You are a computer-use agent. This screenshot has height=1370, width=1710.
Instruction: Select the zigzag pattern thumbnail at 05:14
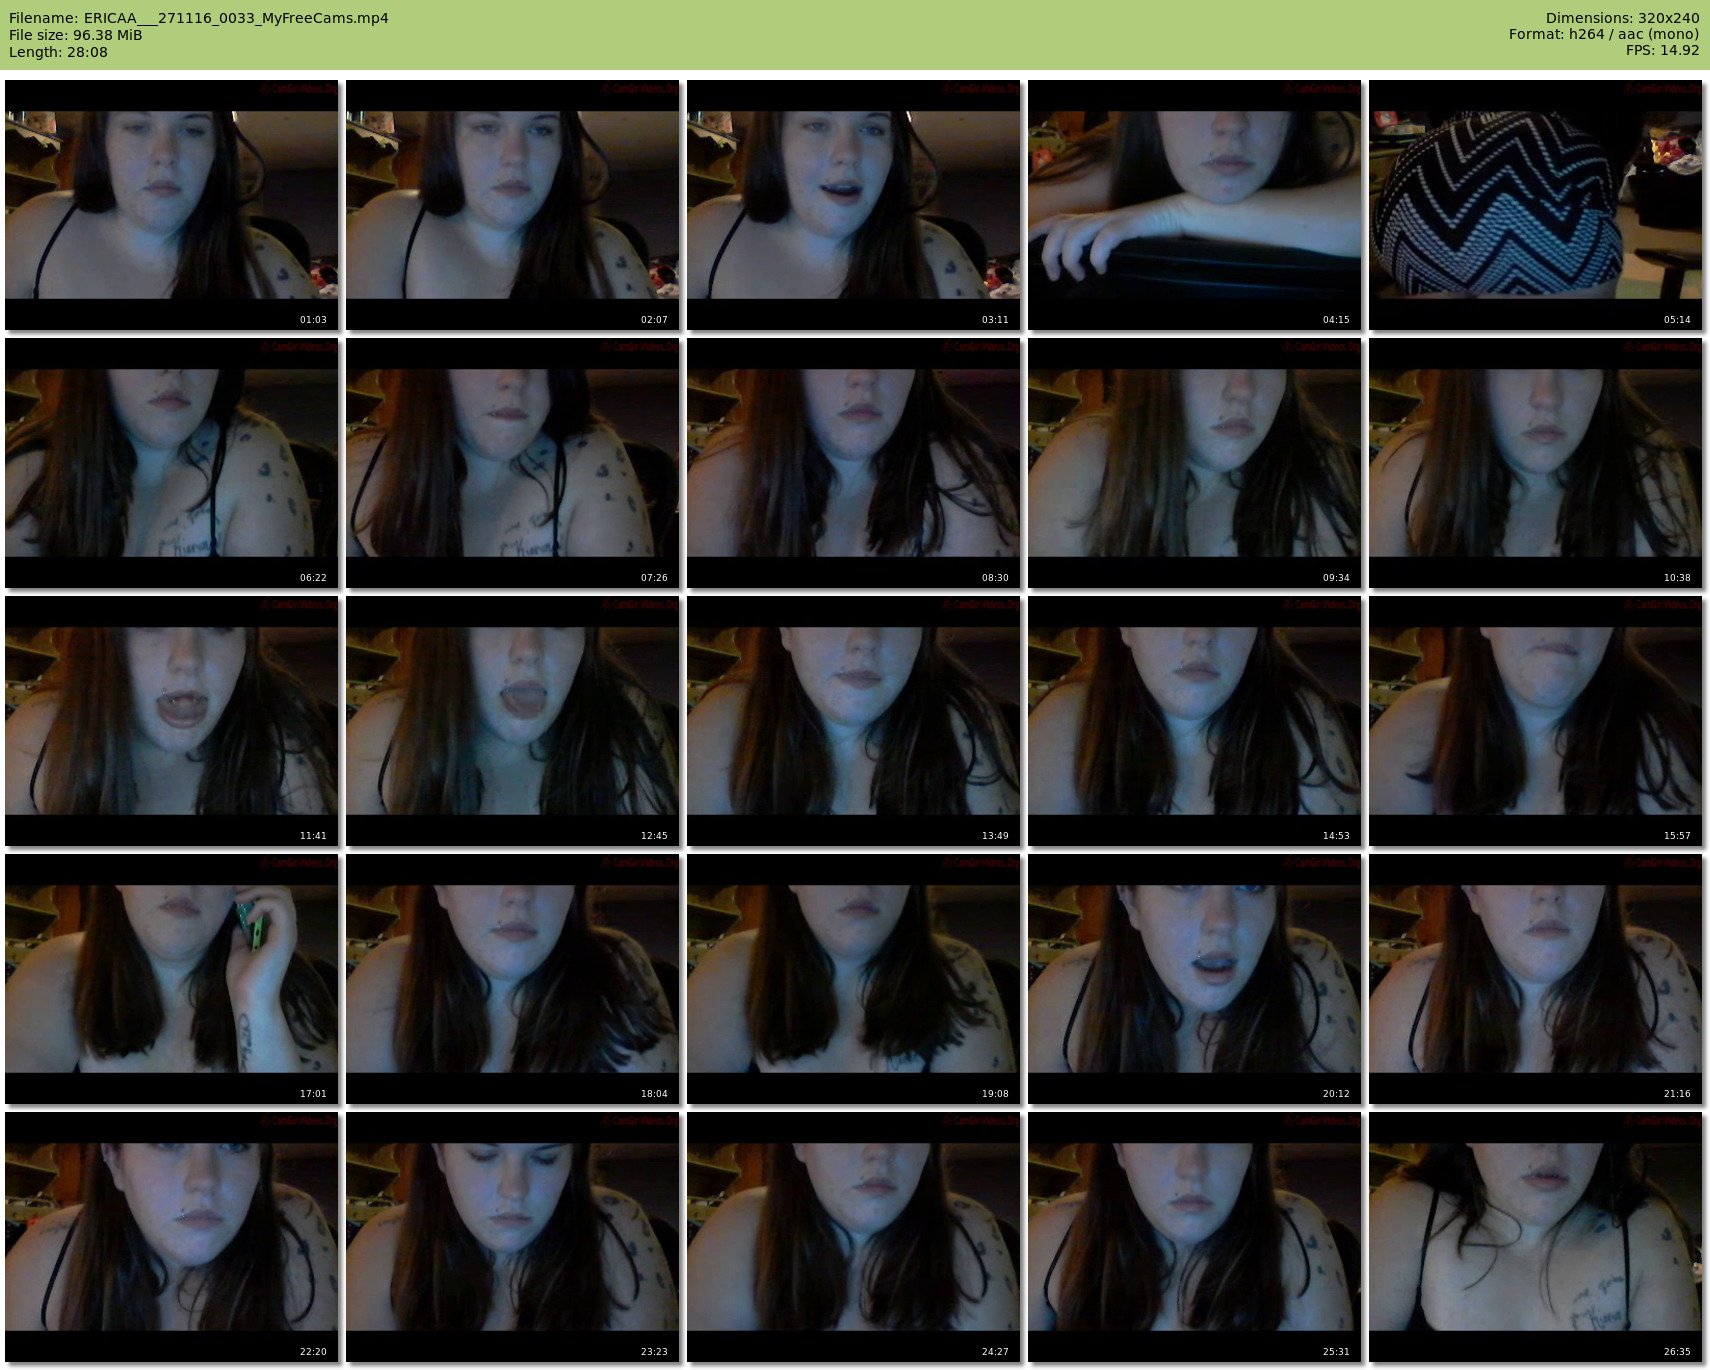coord(1535,205)
